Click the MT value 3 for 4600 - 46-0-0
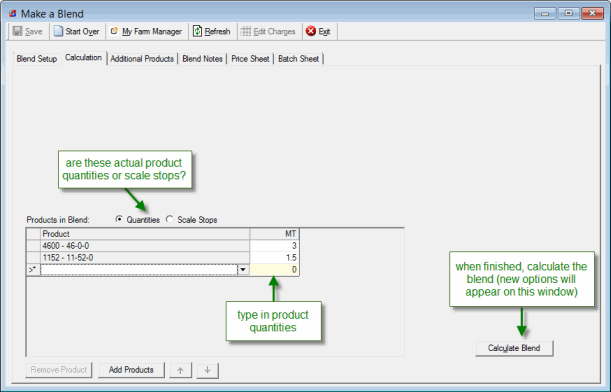 (x=274, y=246)
